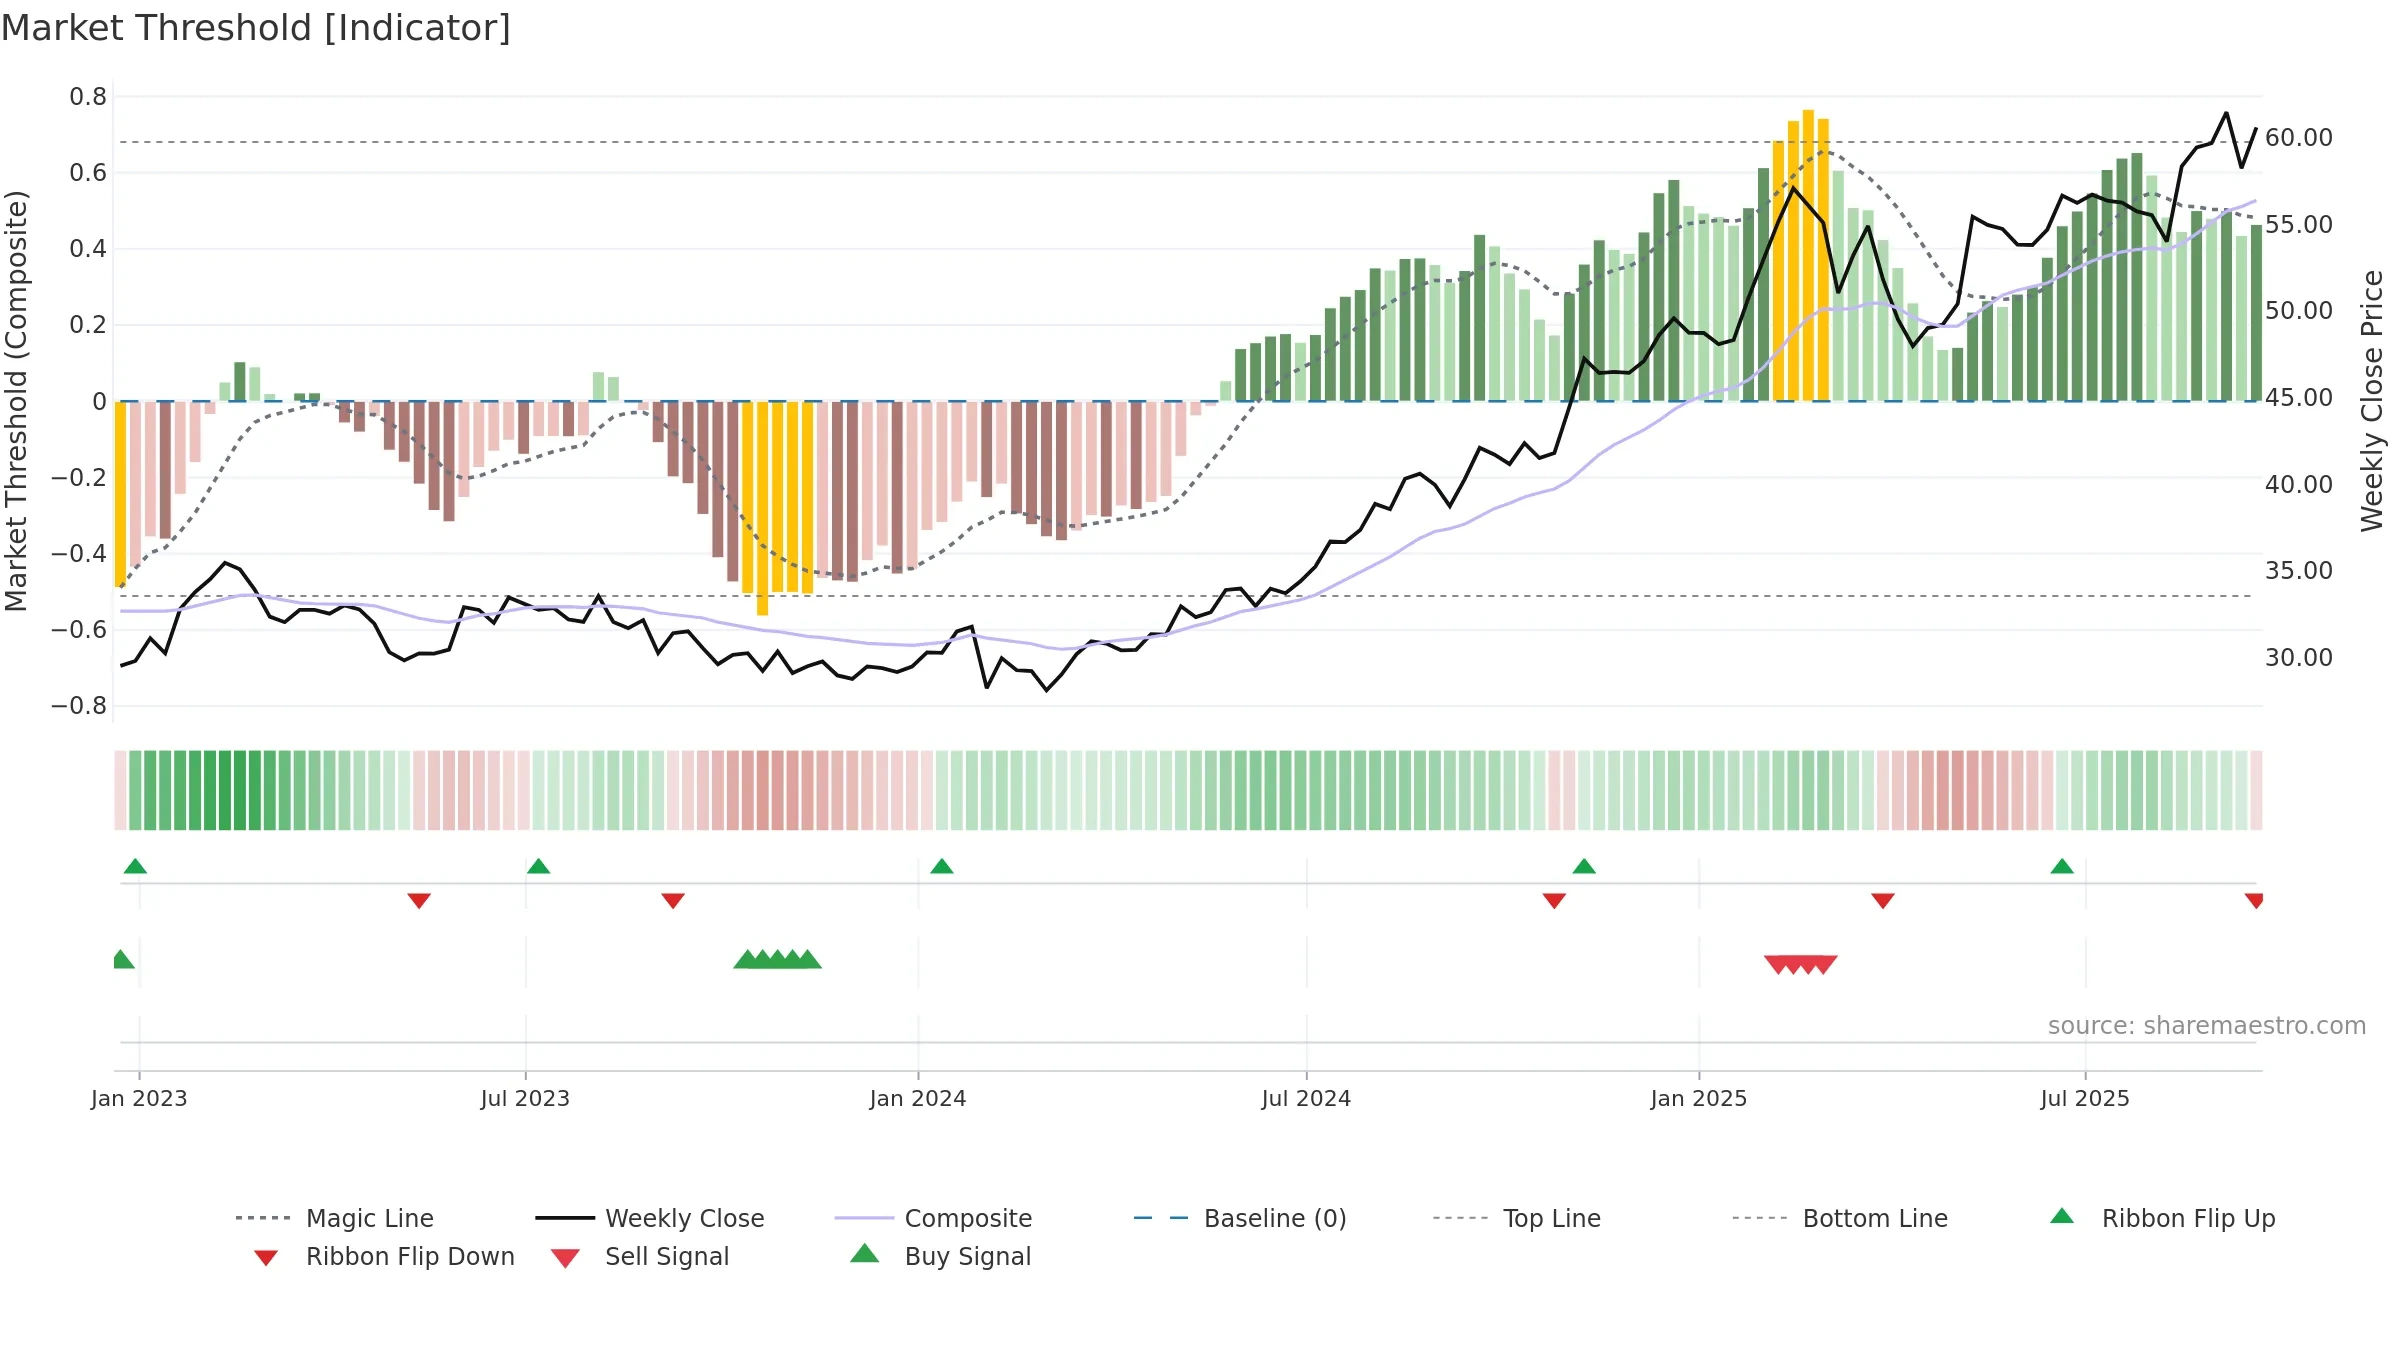The height and width of the screenshot is (1350, 2400).
Task: Click the Ribbon Flip Down marker in spring 2025
Action: (1883, 901)
